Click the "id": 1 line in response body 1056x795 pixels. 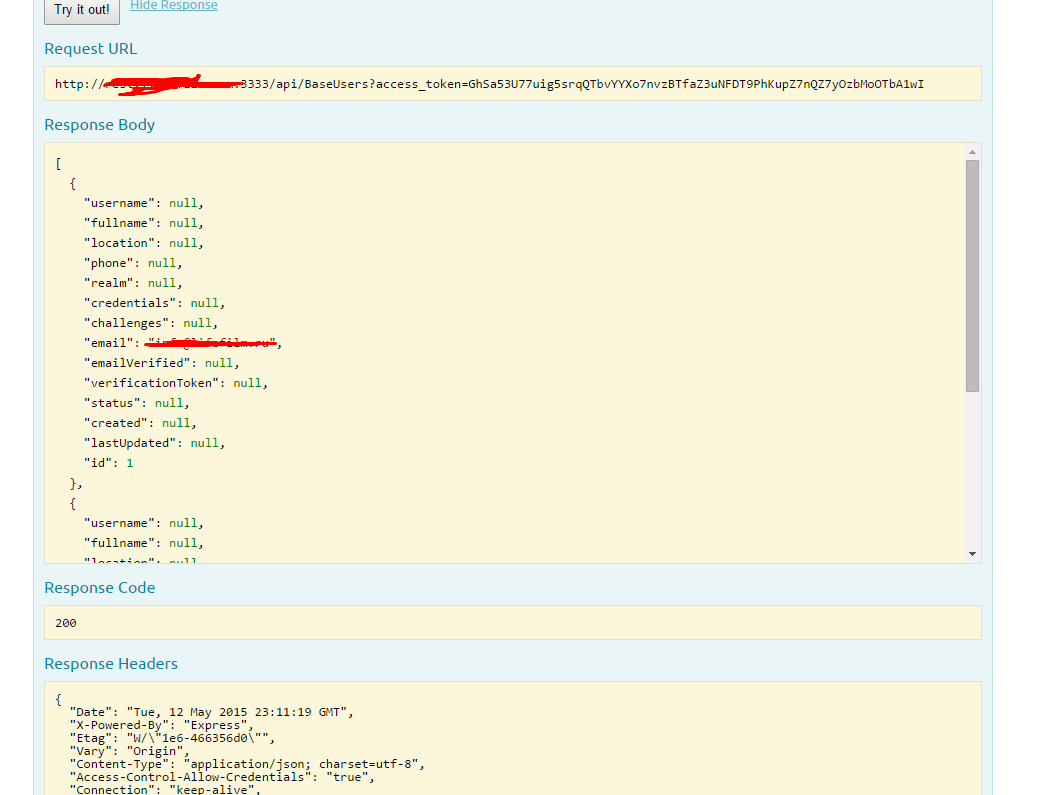[108, 463]
